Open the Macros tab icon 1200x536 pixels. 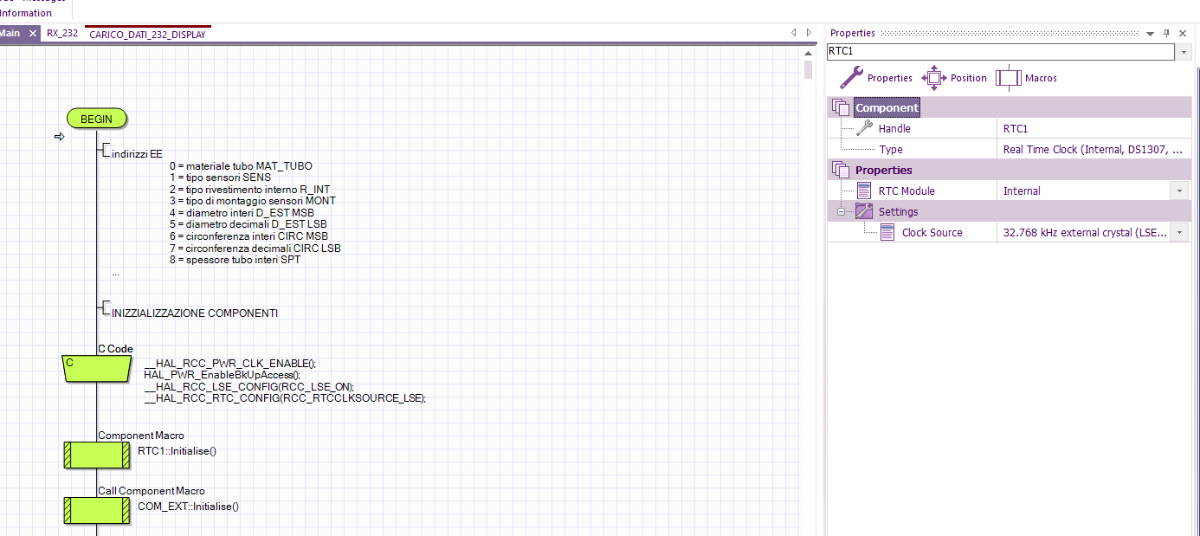[1007, 77]
